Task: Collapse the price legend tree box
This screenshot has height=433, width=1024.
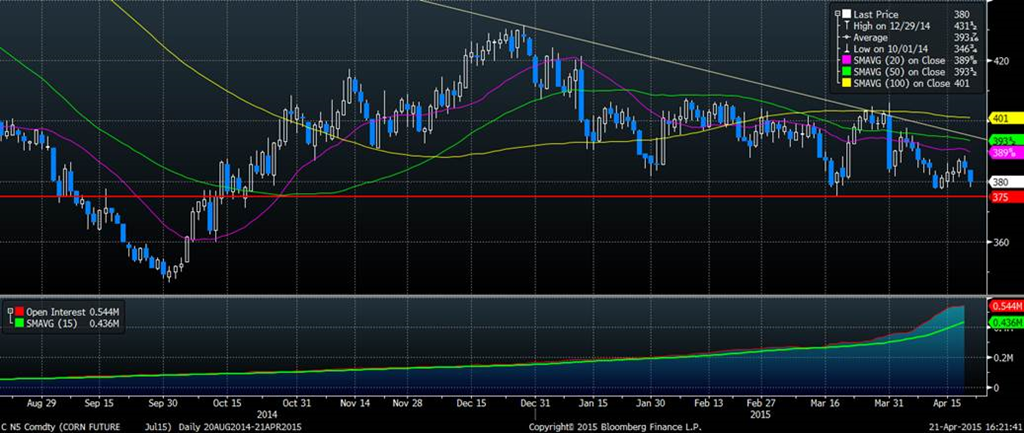Action: tap(836, 12)
